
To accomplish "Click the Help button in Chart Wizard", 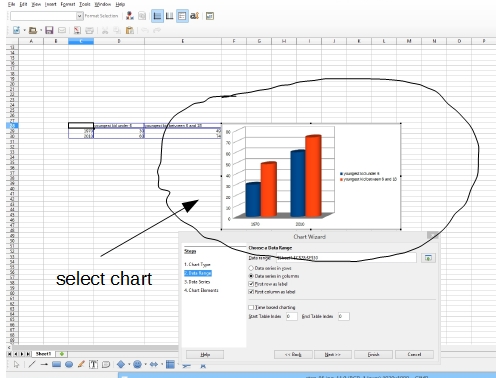I will pos(205,354).
